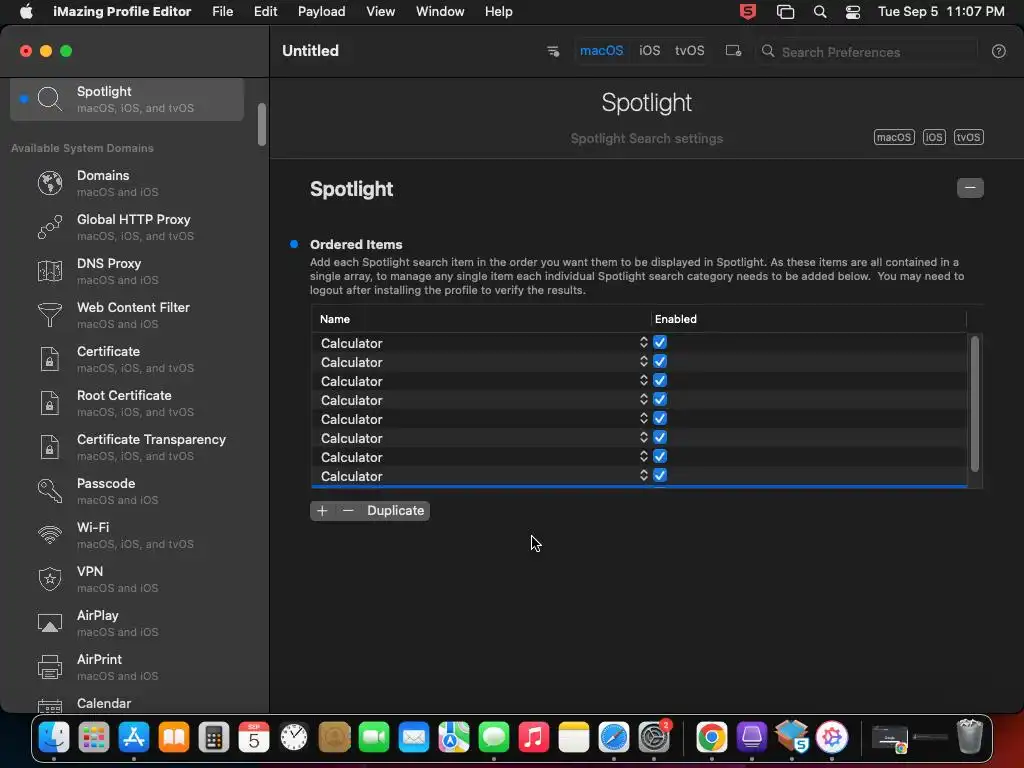
Task: Select the AirPlay payload
Action: coord(127,623)
